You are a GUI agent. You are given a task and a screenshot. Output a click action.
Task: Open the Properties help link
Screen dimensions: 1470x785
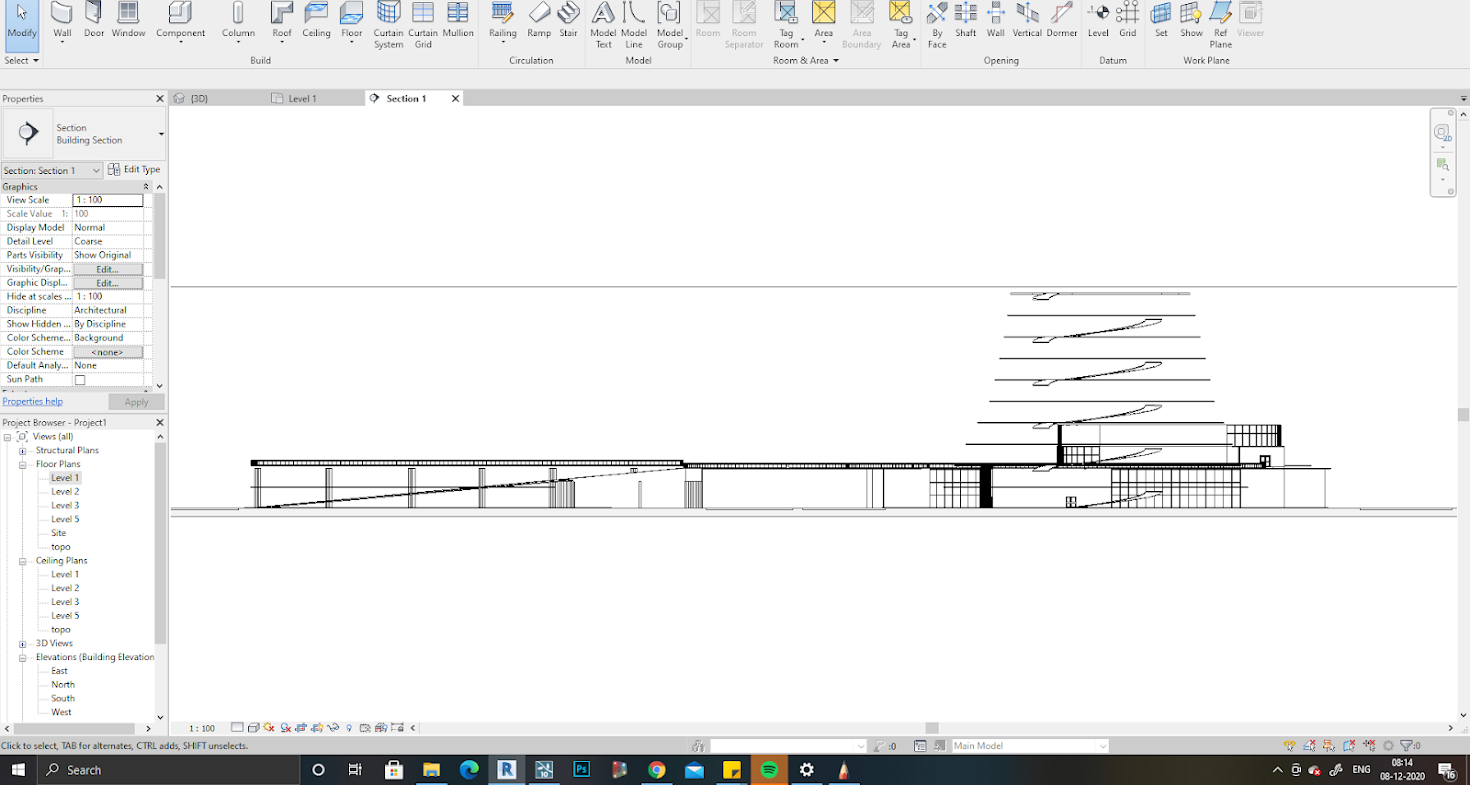coord(32,402)
